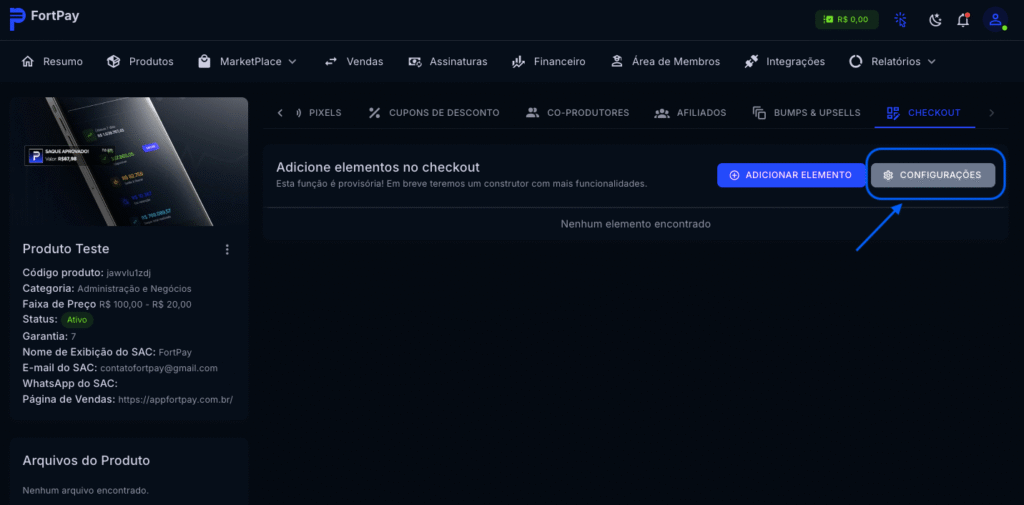Click the R$ 0,00 balance badge
This screenshot has width=1024, height=505.
pos(846,19)
